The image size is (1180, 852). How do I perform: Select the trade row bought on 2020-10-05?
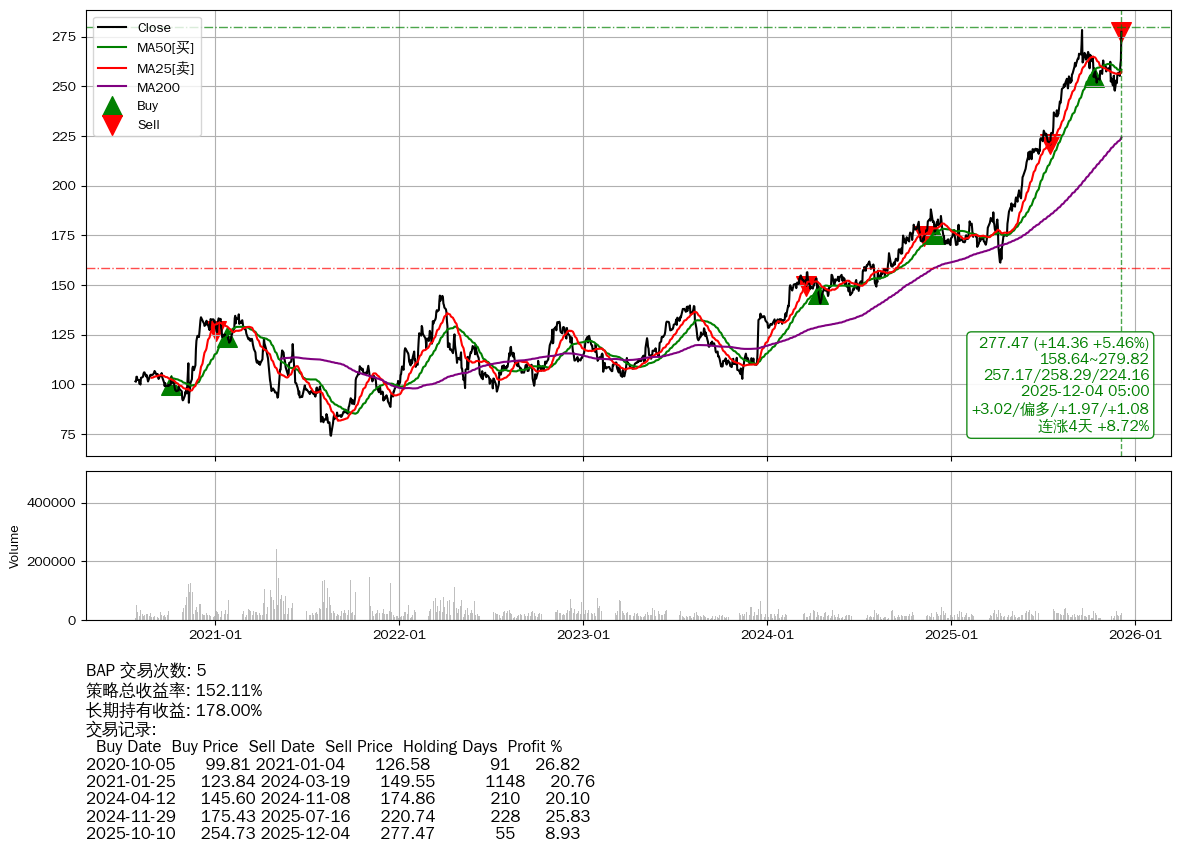click(x=332, y=764)
